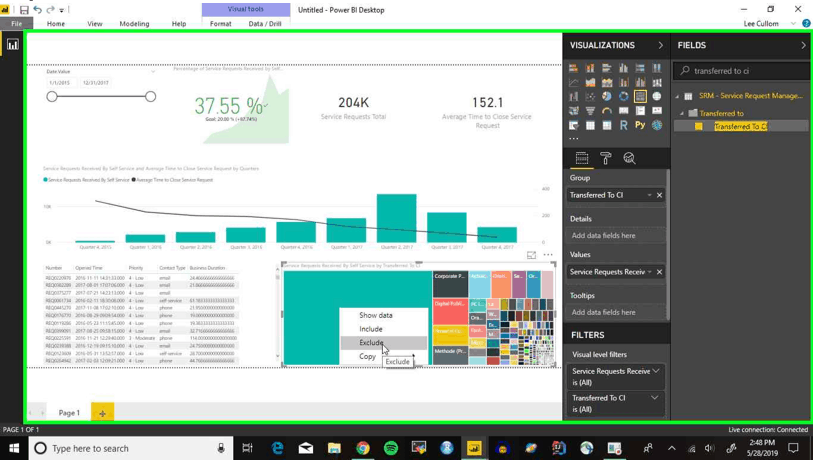Switch to the Home ribbon tab
This screenshot has height=461, width=816.
tap(56, 23)
